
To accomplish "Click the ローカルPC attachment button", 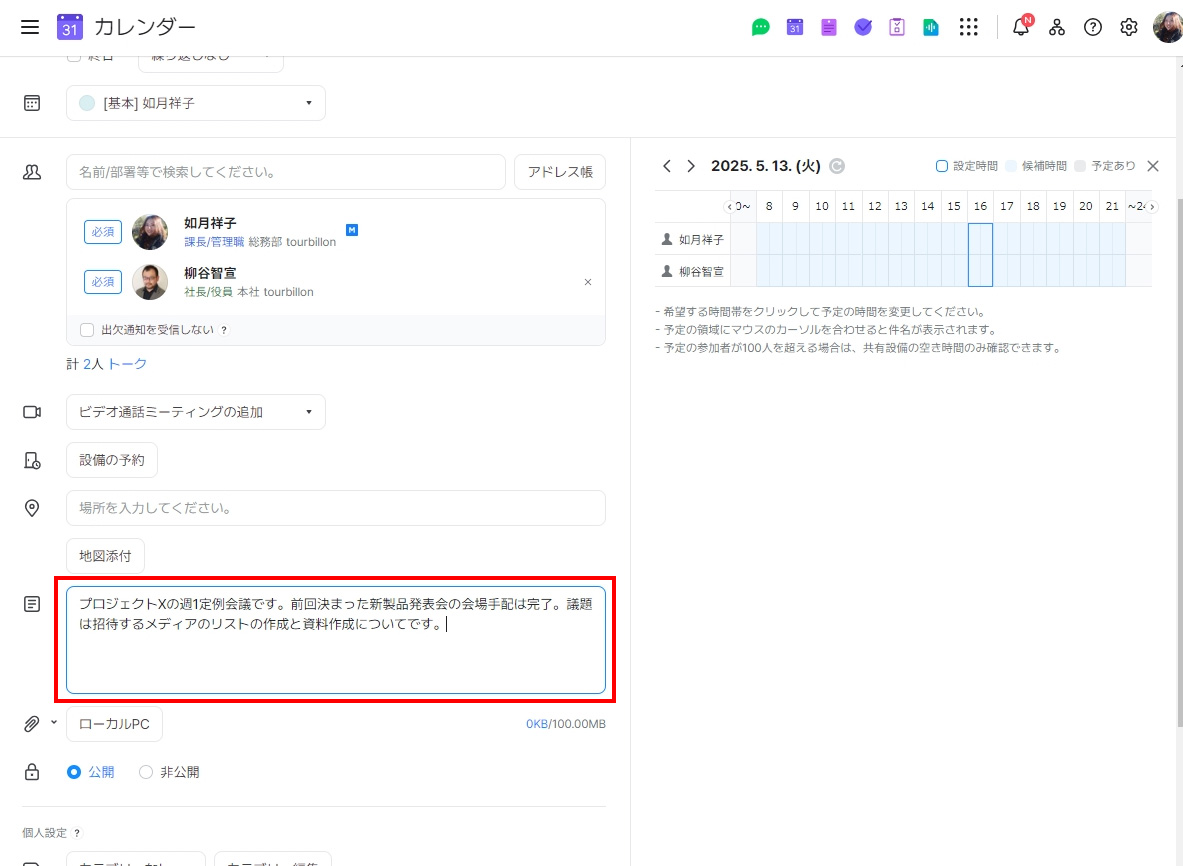I will 114,724.
